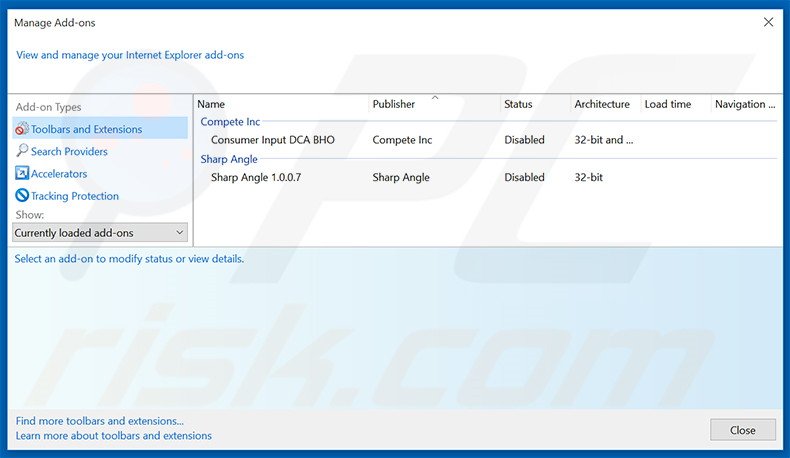Click the Tracking Protection blocked icon
Viewport: 790px width, 458px height.
pos(22,195)
